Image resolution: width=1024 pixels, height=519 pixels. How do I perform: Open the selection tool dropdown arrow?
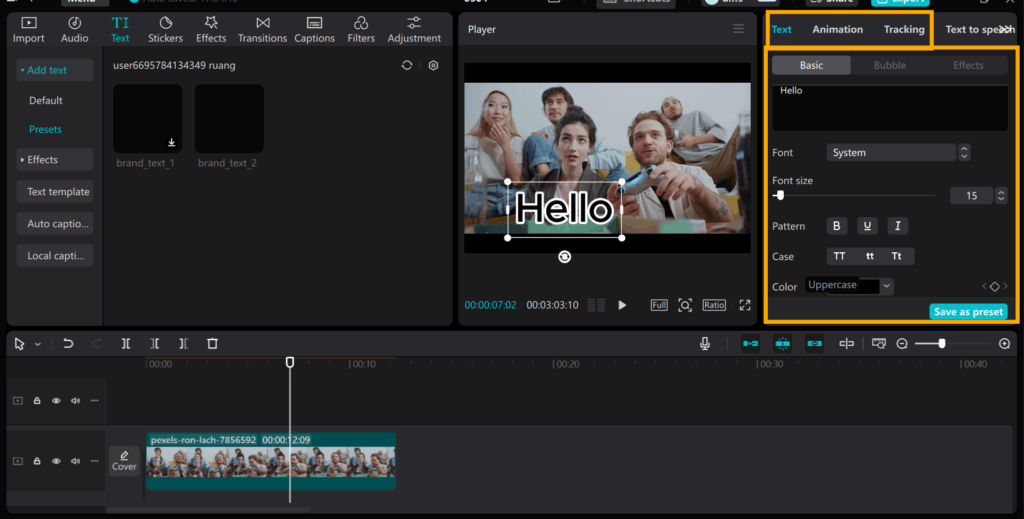(38, 344)
